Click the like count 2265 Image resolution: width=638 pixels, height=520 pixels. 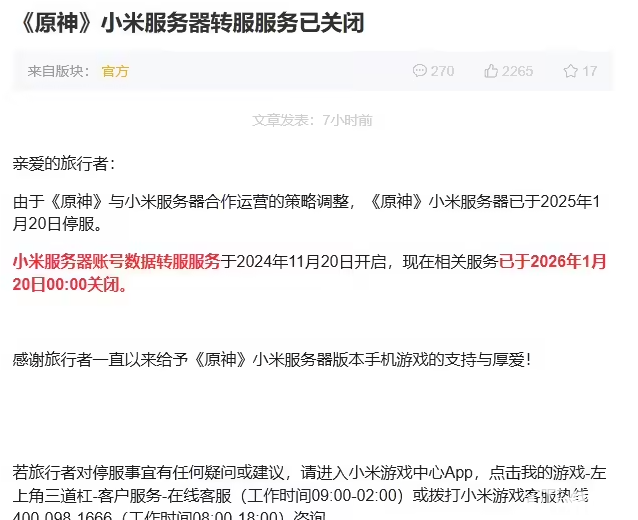[x=517, y=71]
